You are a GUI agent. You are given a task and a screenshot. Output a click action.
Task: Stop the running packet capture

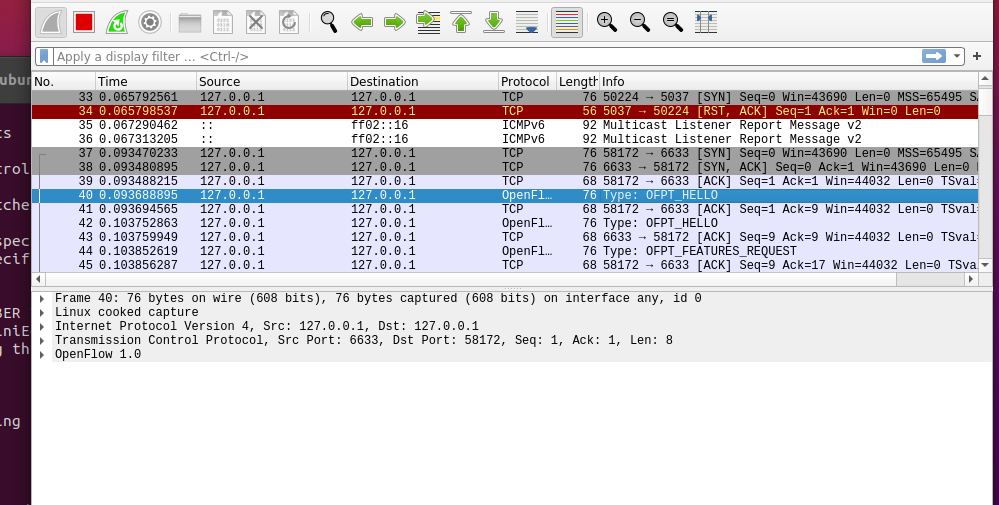[84, 22]
